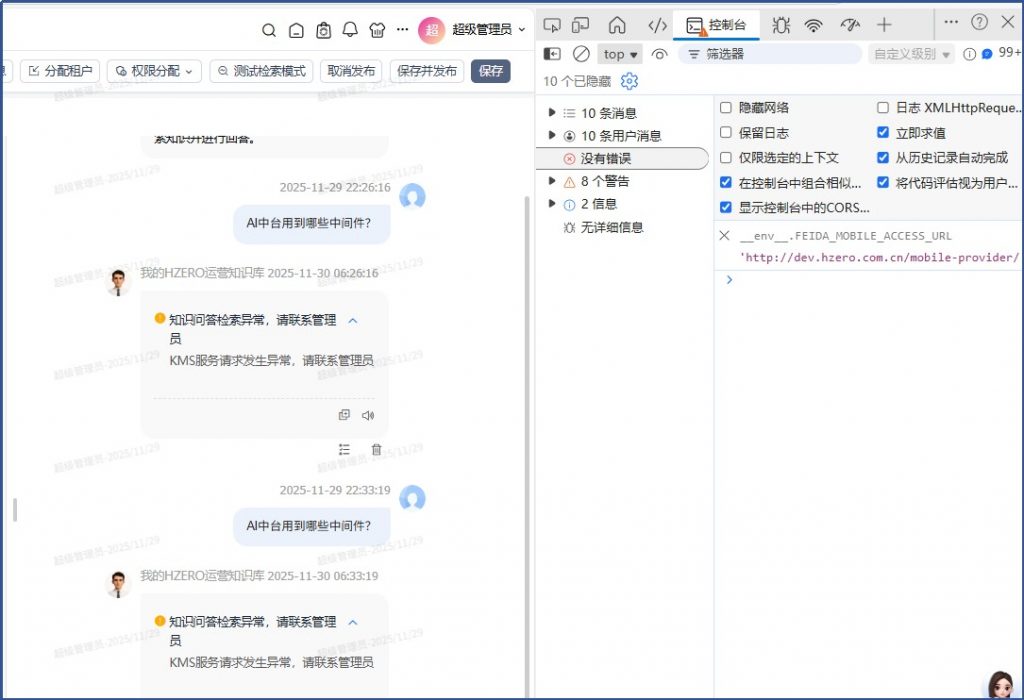Uncheck the 立即求值 checkbox
Image resolution: width=1024 pixels, height=700 pixels.
pyautogui.click(x=883, y=133)
